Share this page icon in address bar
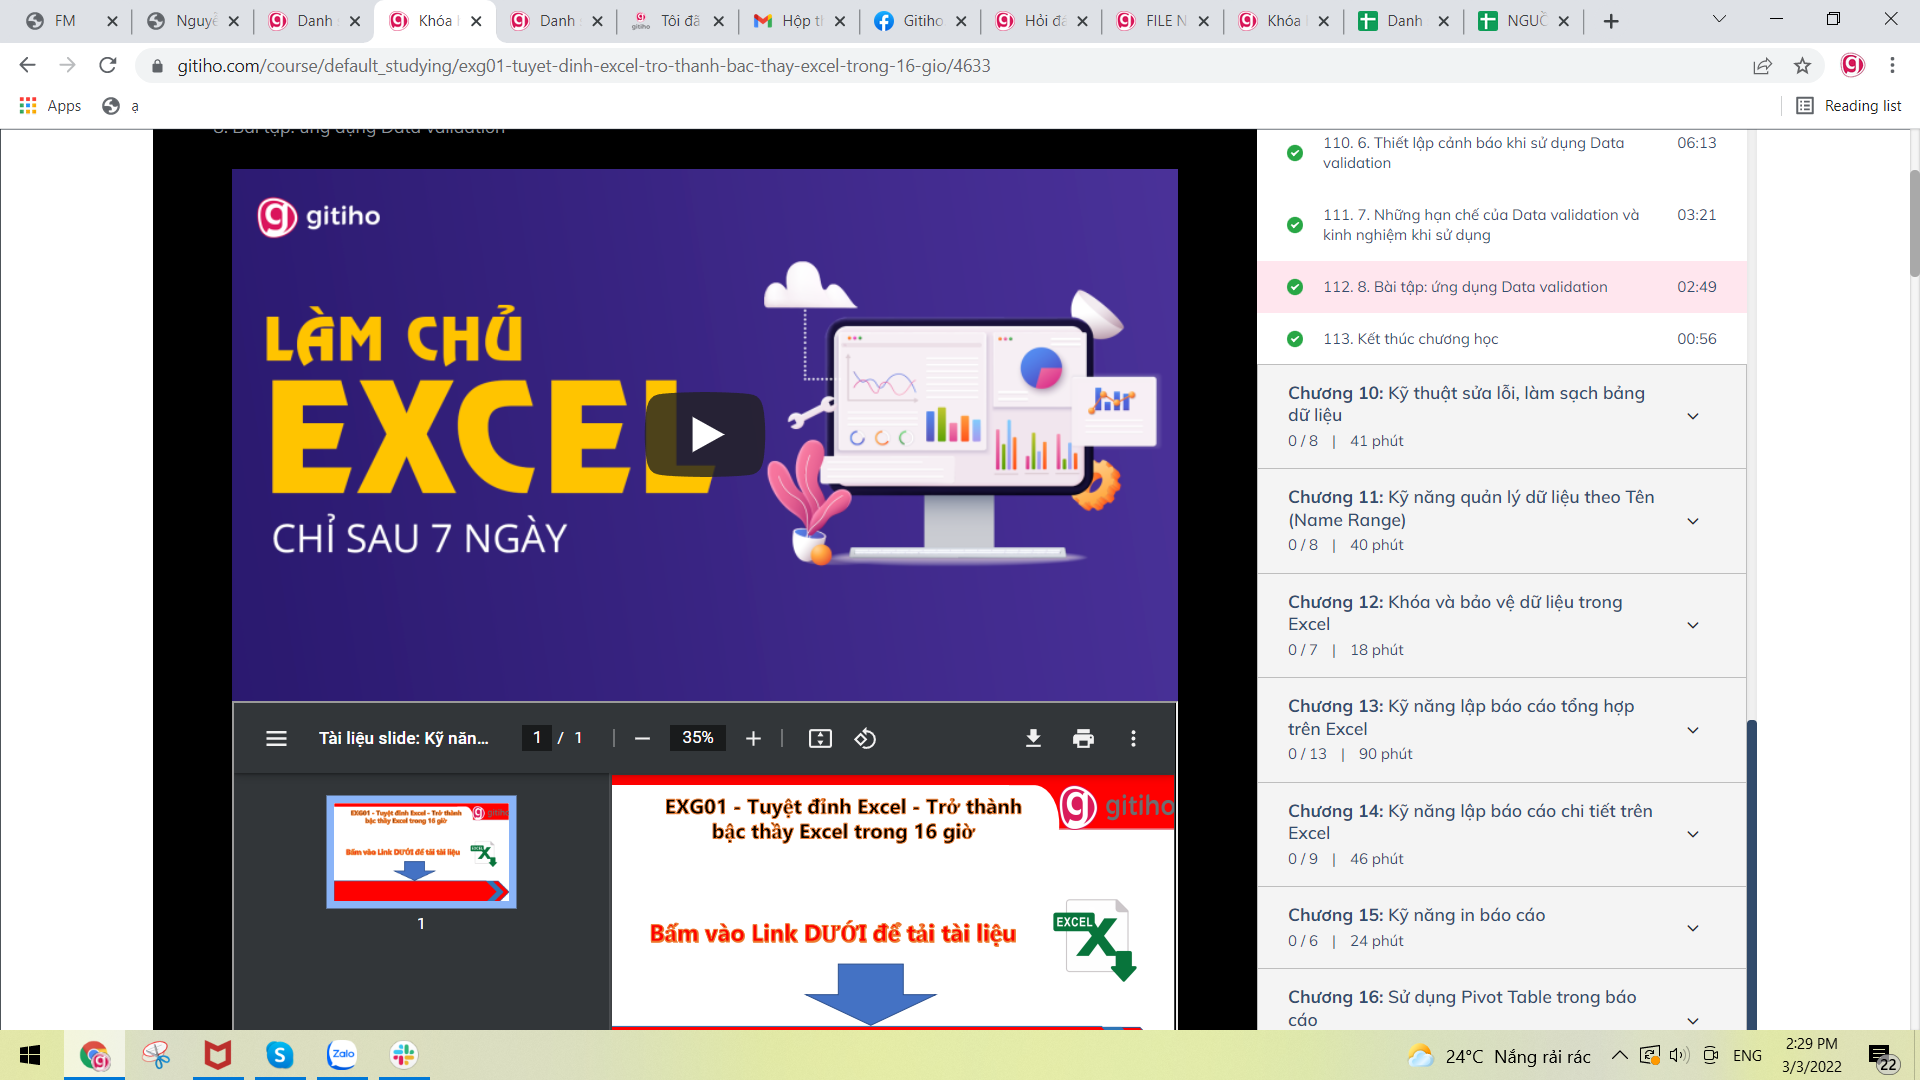This screenshot has width=1920, height=1080. tap(1762, 66)
